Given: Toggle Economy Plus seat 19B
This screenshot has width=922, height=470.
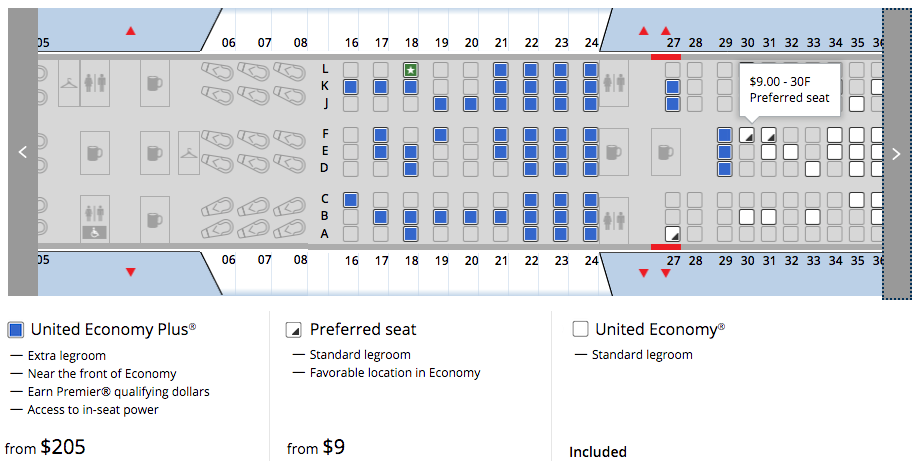Looking at the screenshot, I should [441, 216].
